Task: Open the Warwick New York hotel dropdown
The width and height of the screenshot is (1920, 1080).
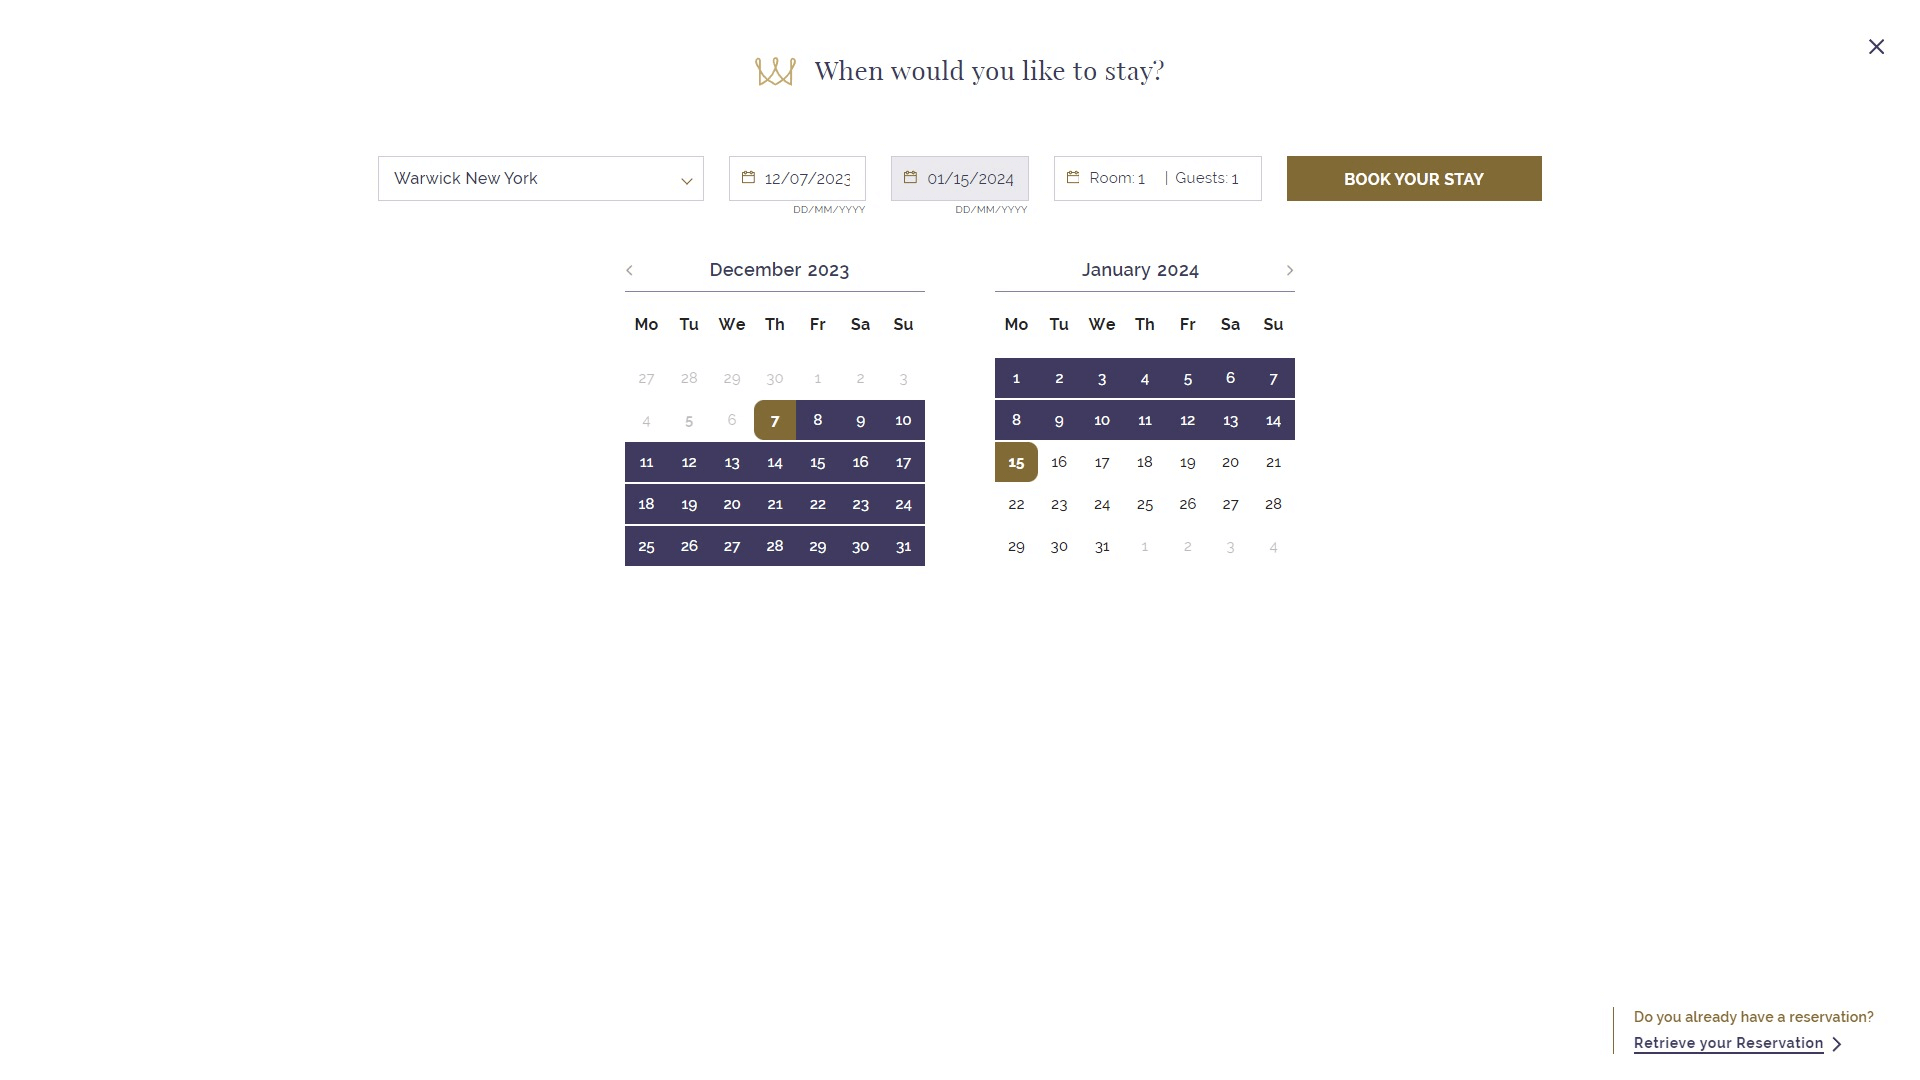Action: [x=540, y=179]
